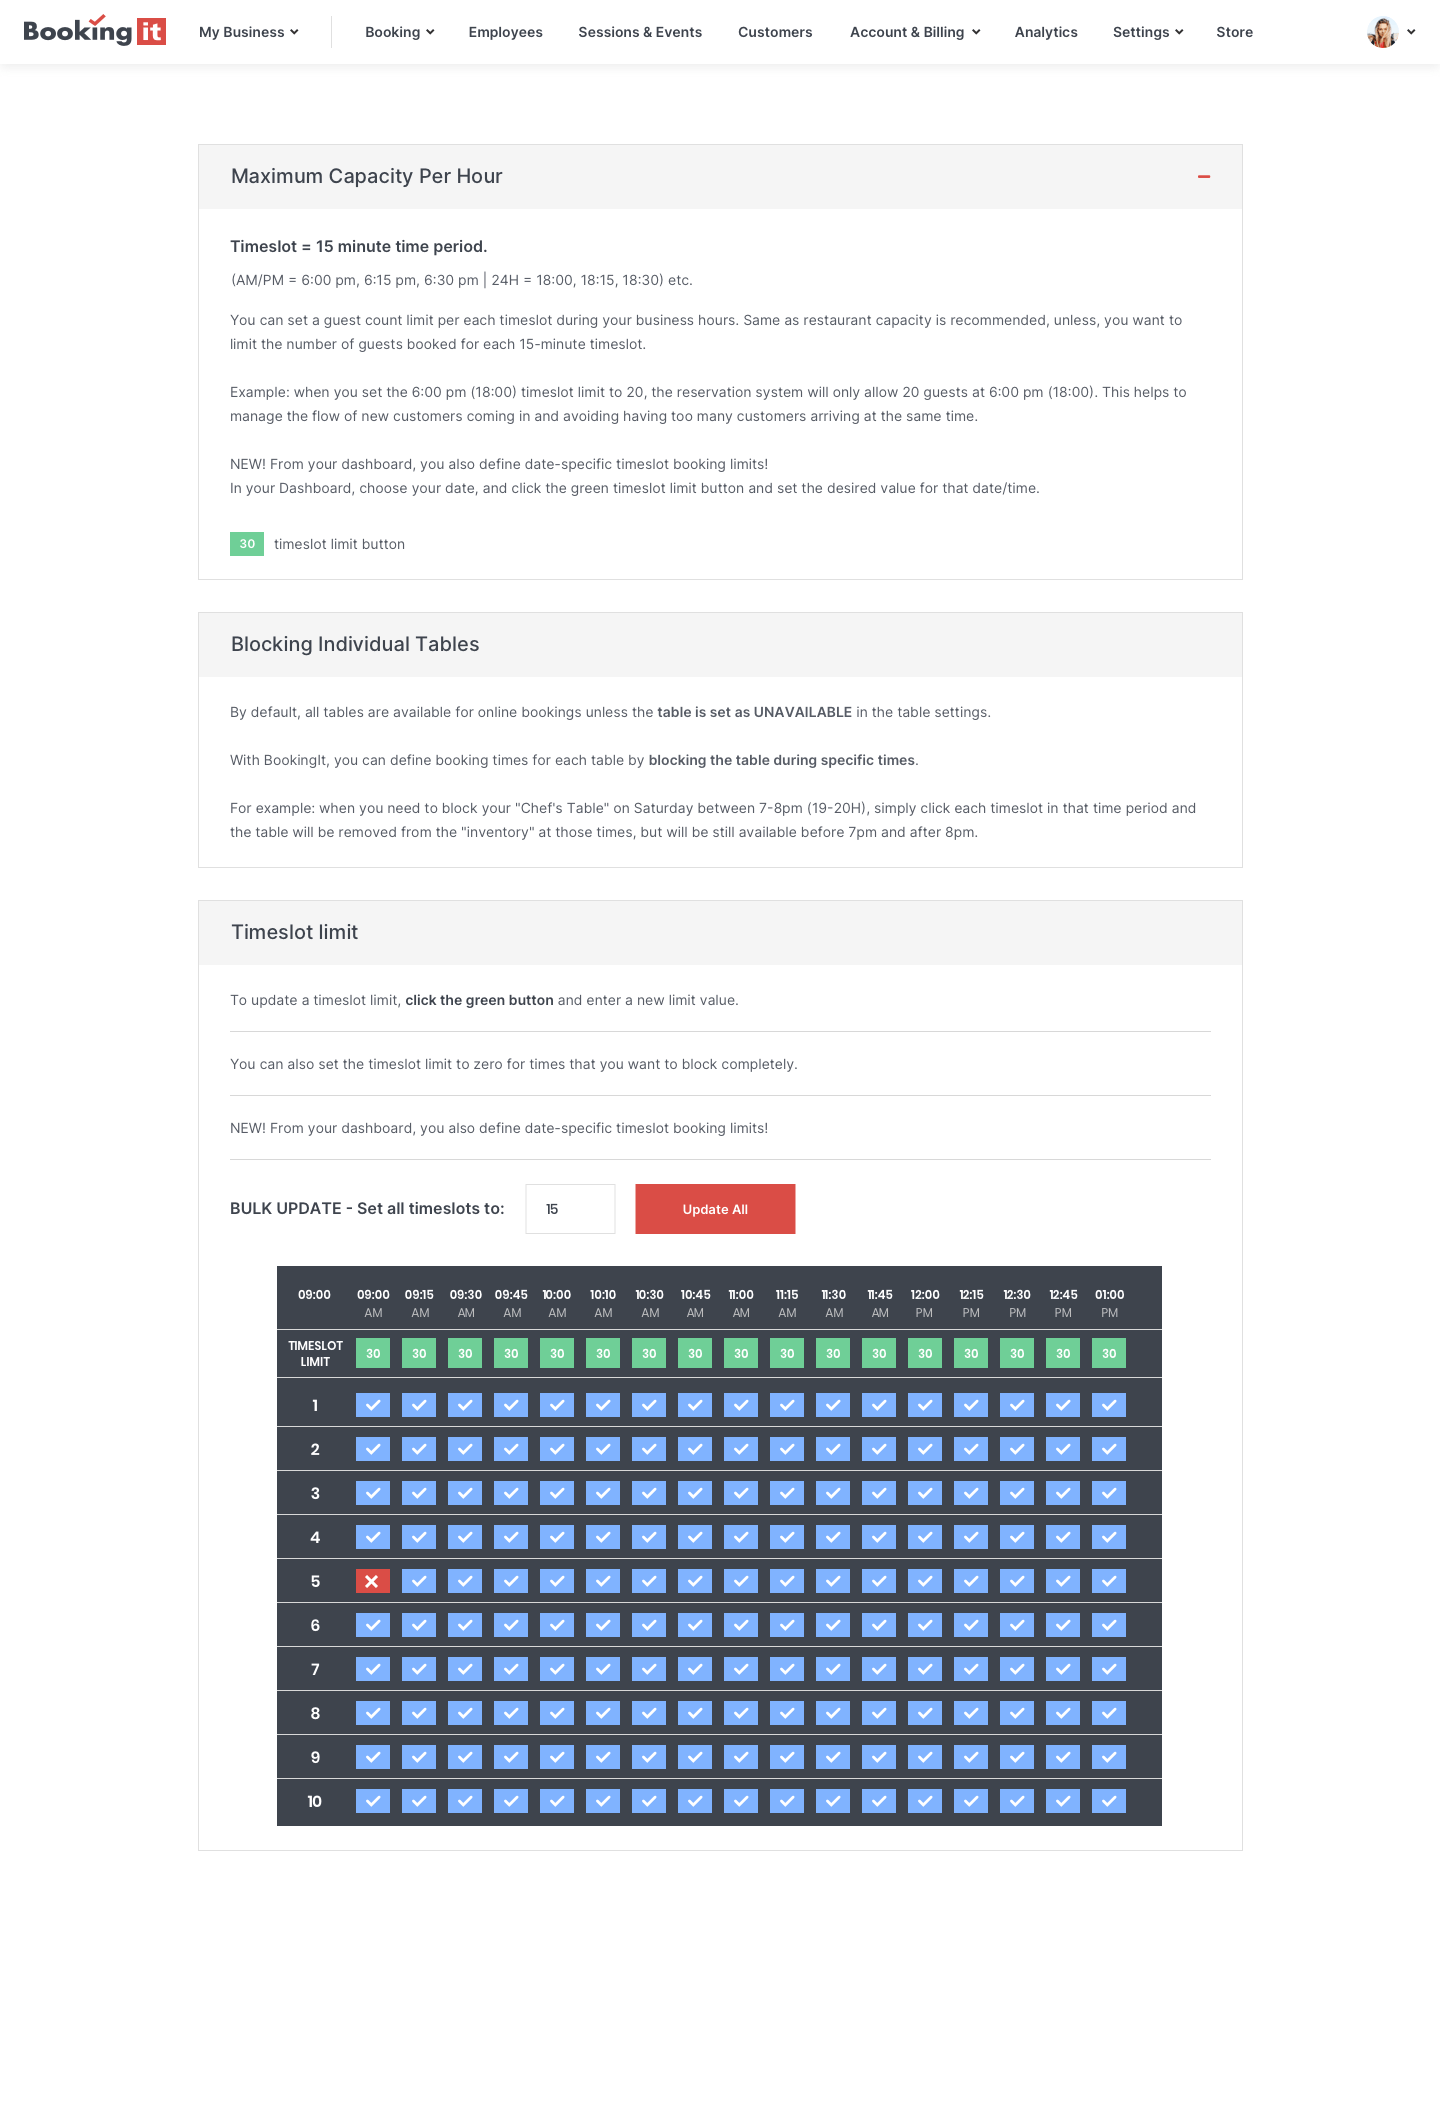Click the 01:00 PM green 30 limit button
1440x2119 pixels.
coord(1109,1353)
